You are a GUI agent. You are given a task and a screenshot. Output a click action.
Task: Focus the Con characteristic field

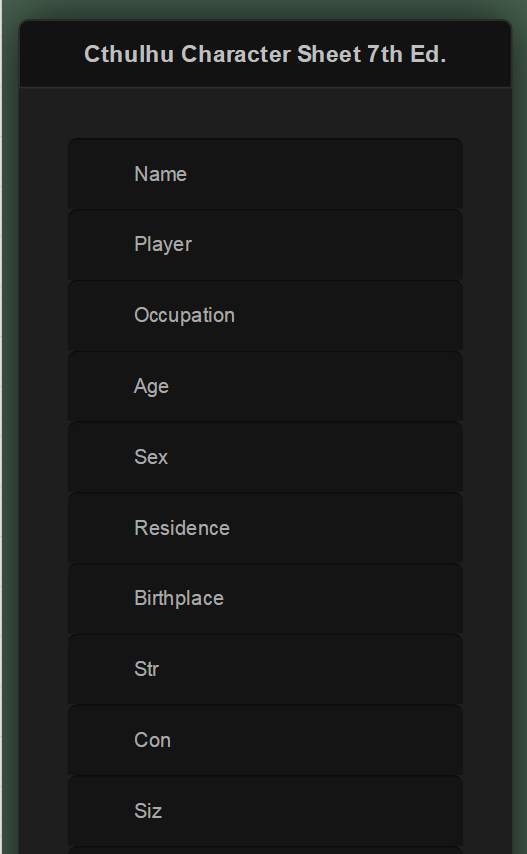265,740
